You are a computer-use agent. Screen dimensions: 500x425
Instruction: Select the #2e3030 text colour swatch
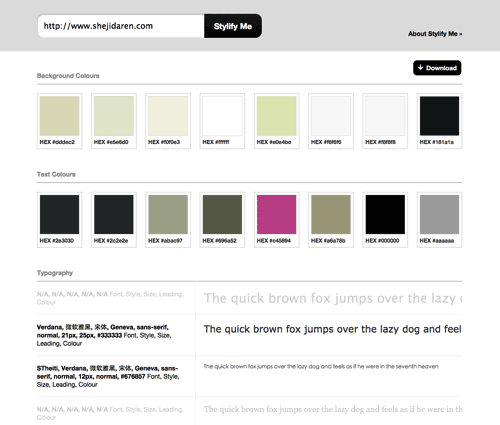59,220
